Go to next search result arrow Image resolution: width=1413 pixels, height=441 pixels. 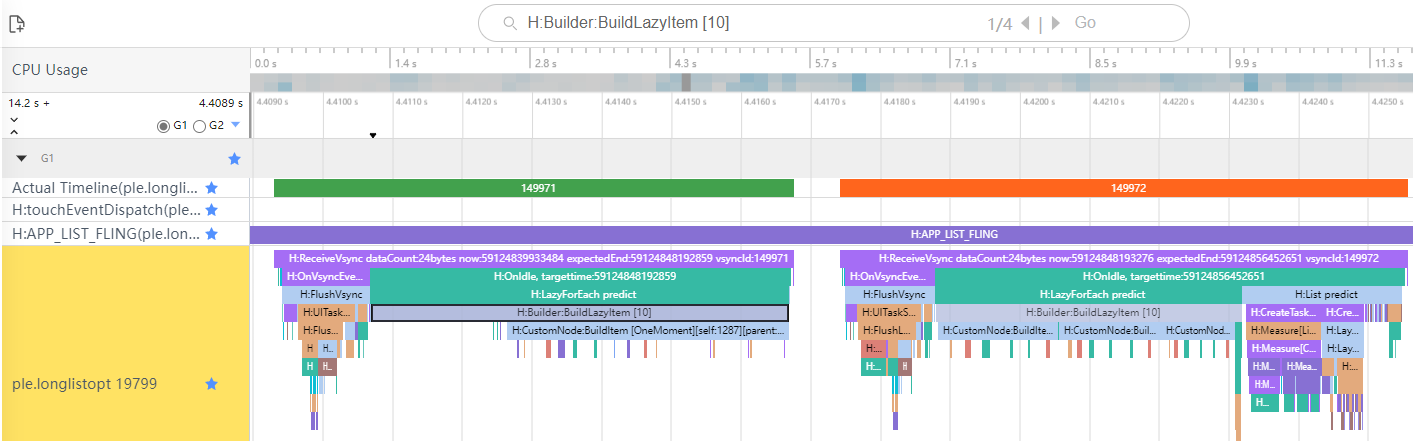coord(1055,23)
